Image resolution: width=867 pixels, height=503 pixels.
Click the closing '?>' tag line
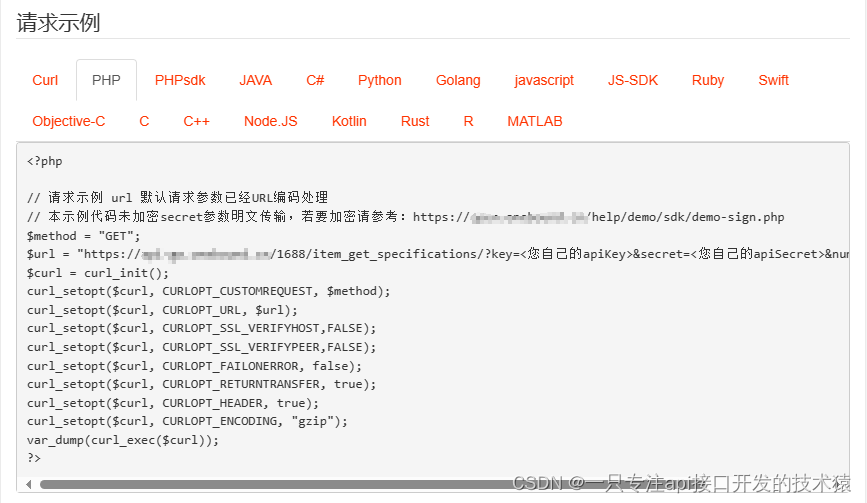[x=34, y=458]
